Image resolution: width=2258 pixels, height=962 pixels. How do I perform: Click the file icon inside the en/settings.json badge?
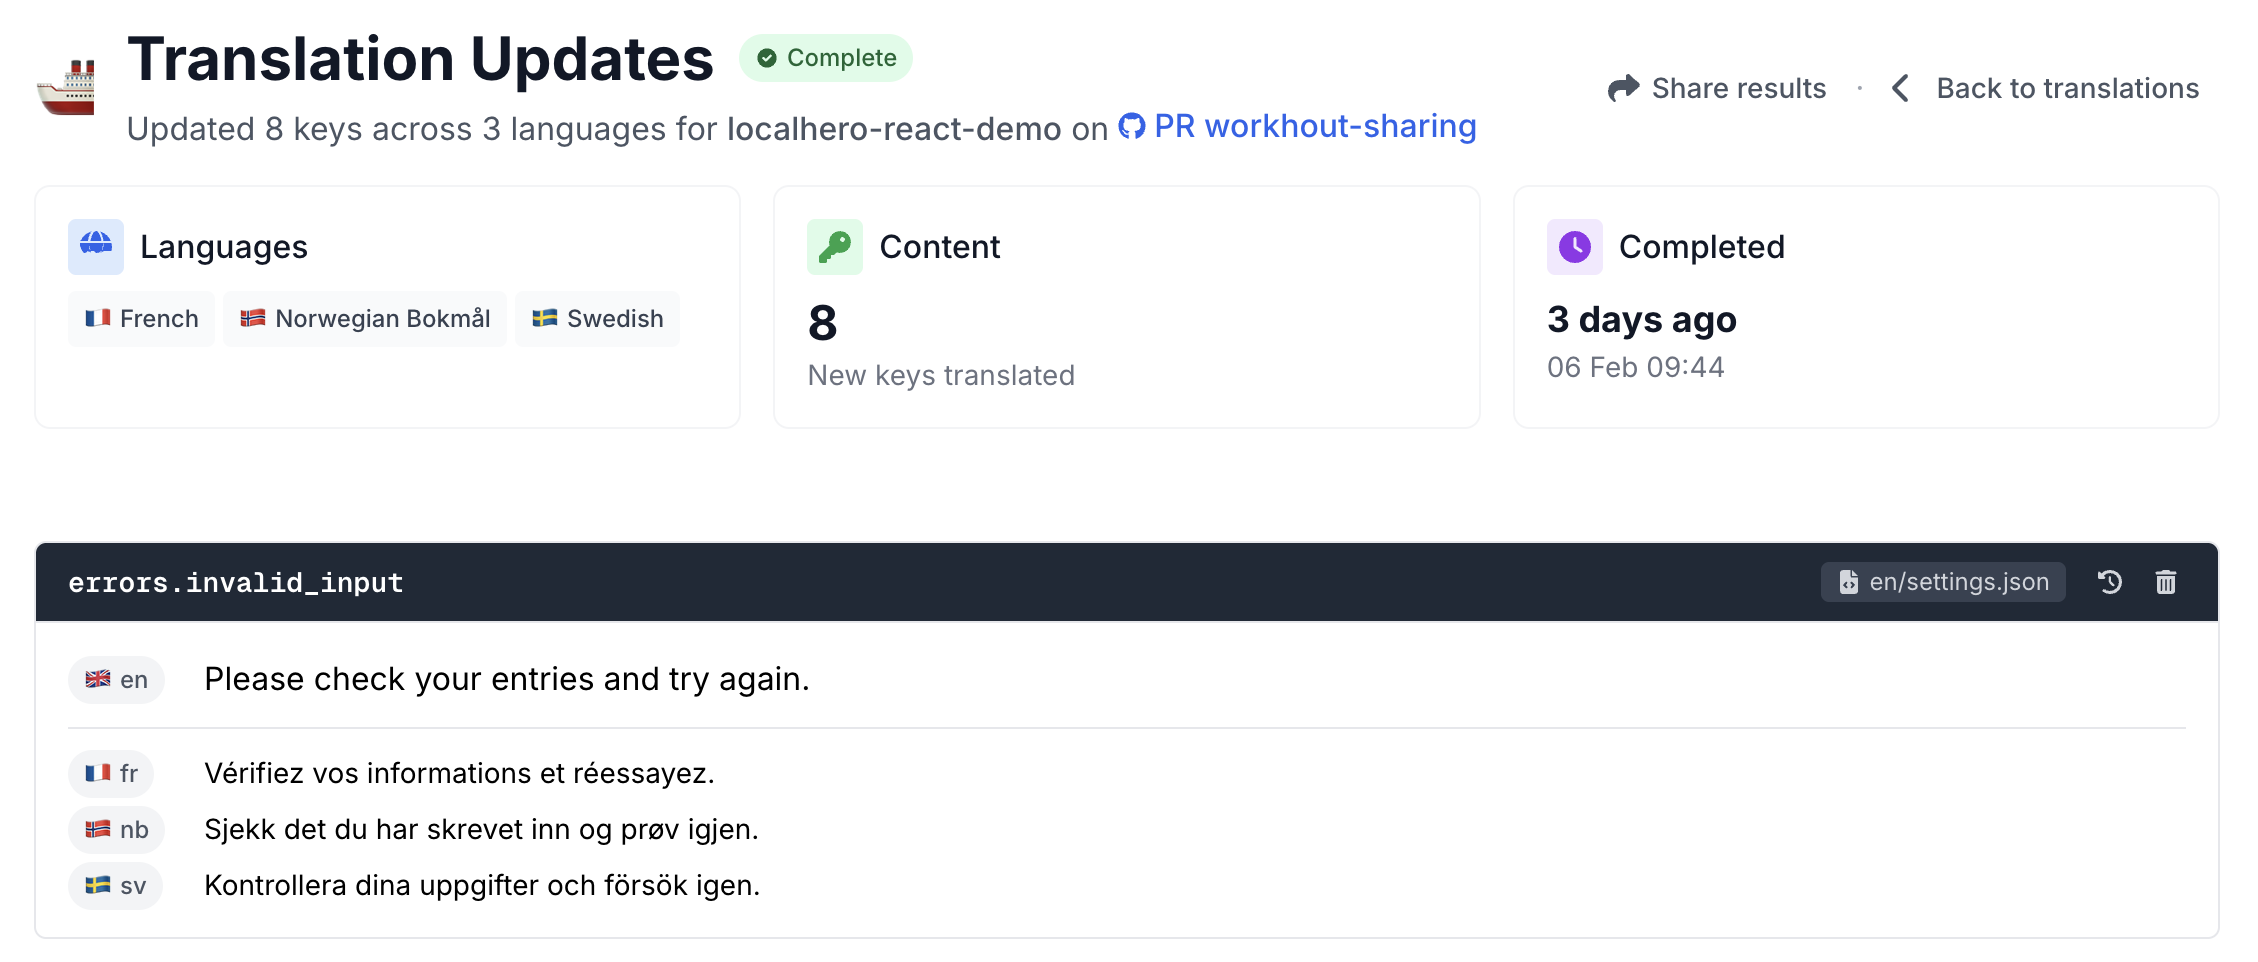tap(1848, 581)
